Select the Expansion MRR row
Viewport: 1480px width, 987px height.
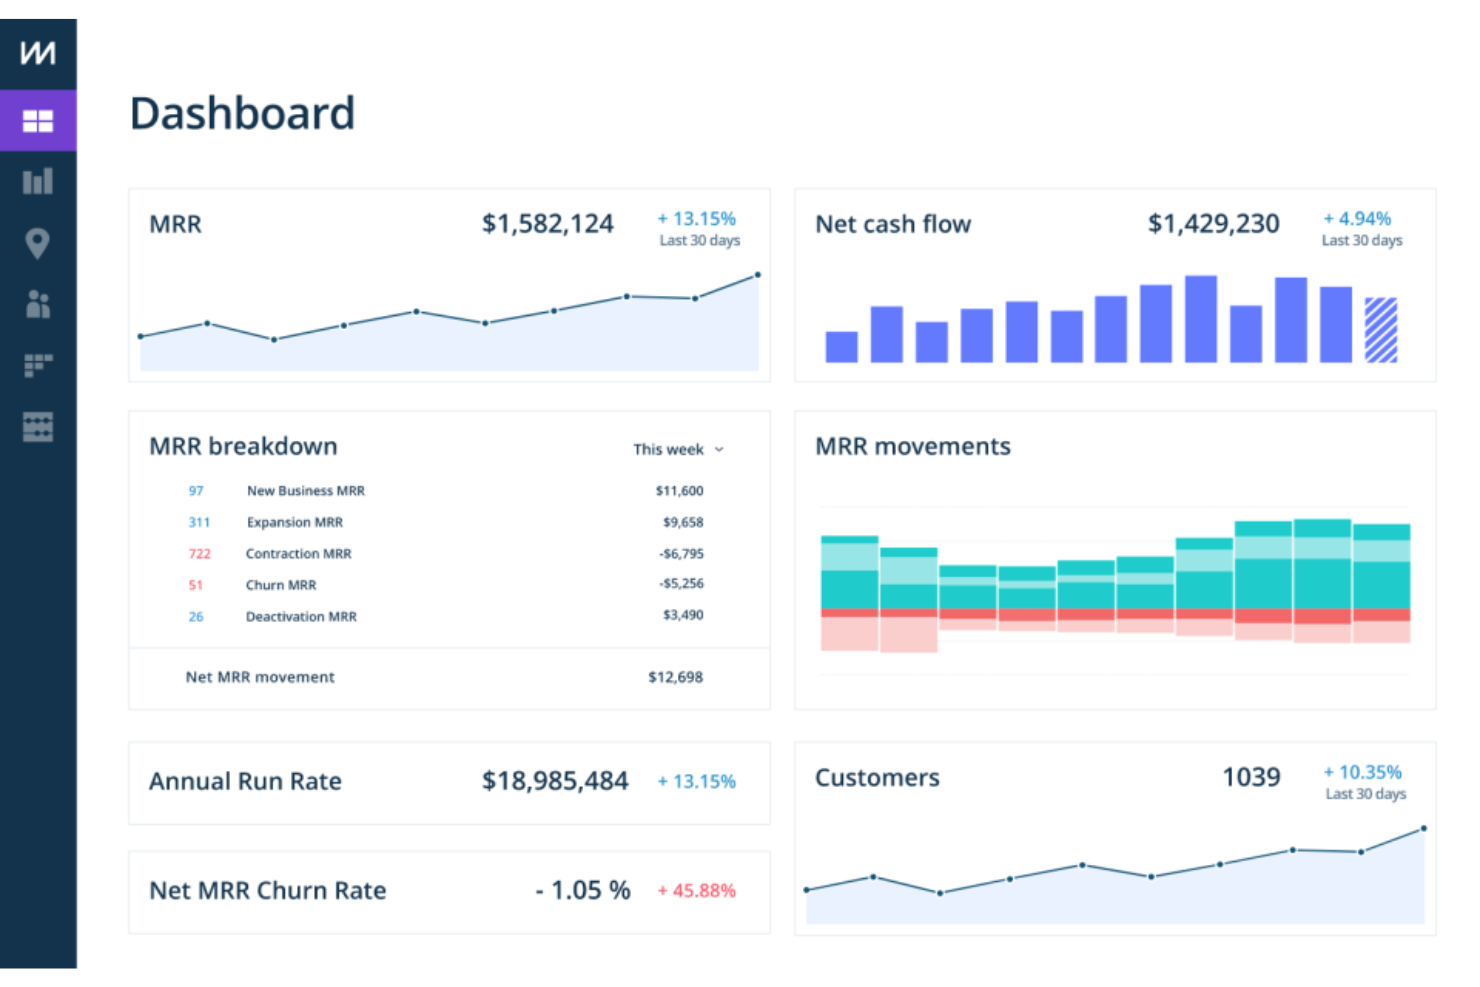click(446, 522)
